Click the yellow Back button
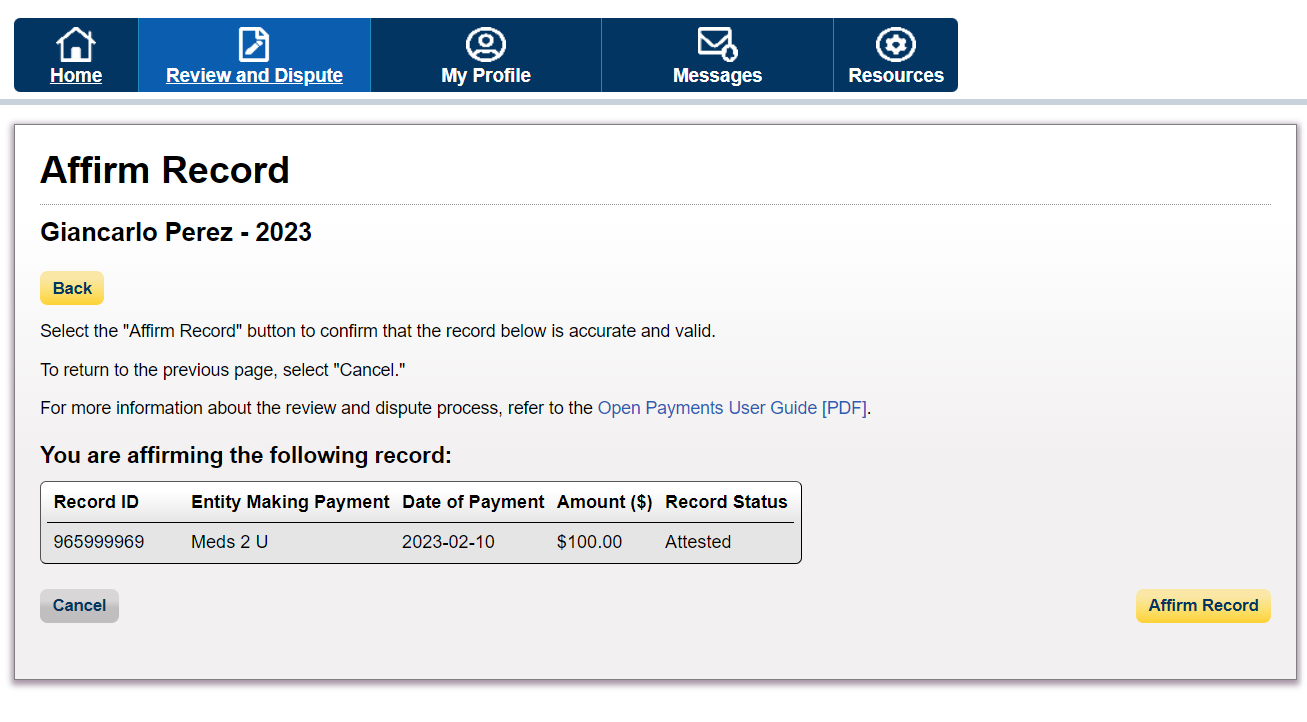1307x722 pixels. pyautogui.click(x=72, y=288)
